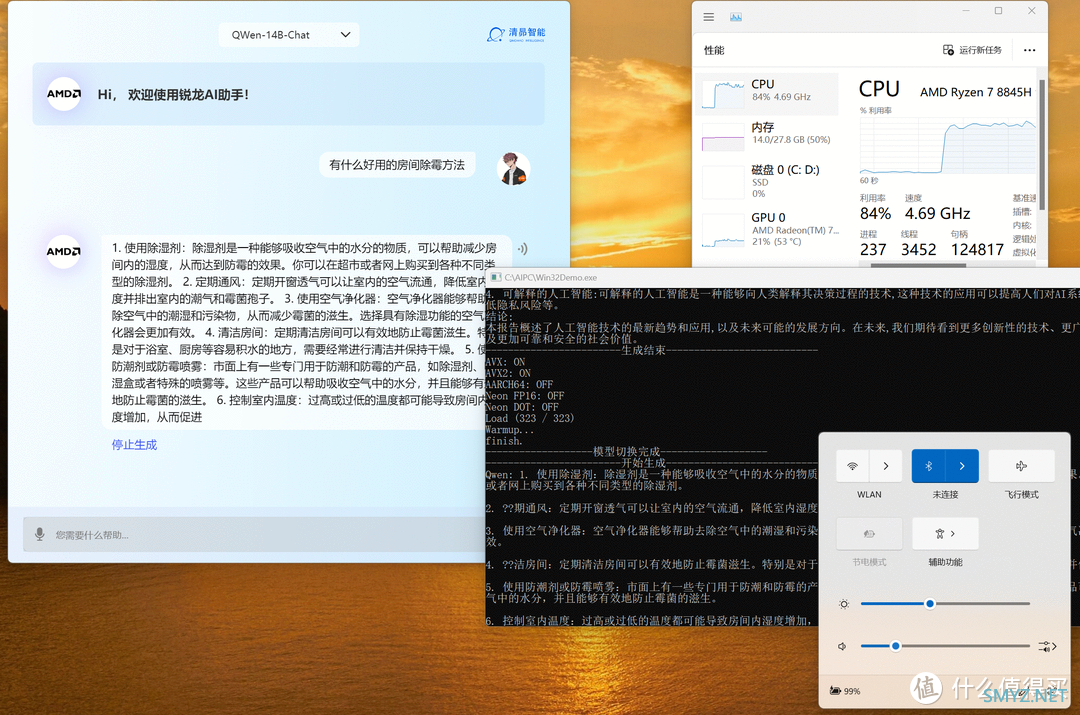This screenshot has width=1080, height=715.
Task: Select the question bubble 有什么好用的房间除霉方法
Action: click(x=397, y=165)
